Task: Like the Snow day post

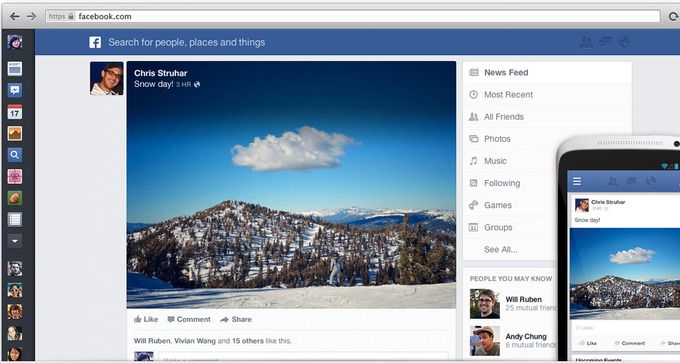Action: 146,320
